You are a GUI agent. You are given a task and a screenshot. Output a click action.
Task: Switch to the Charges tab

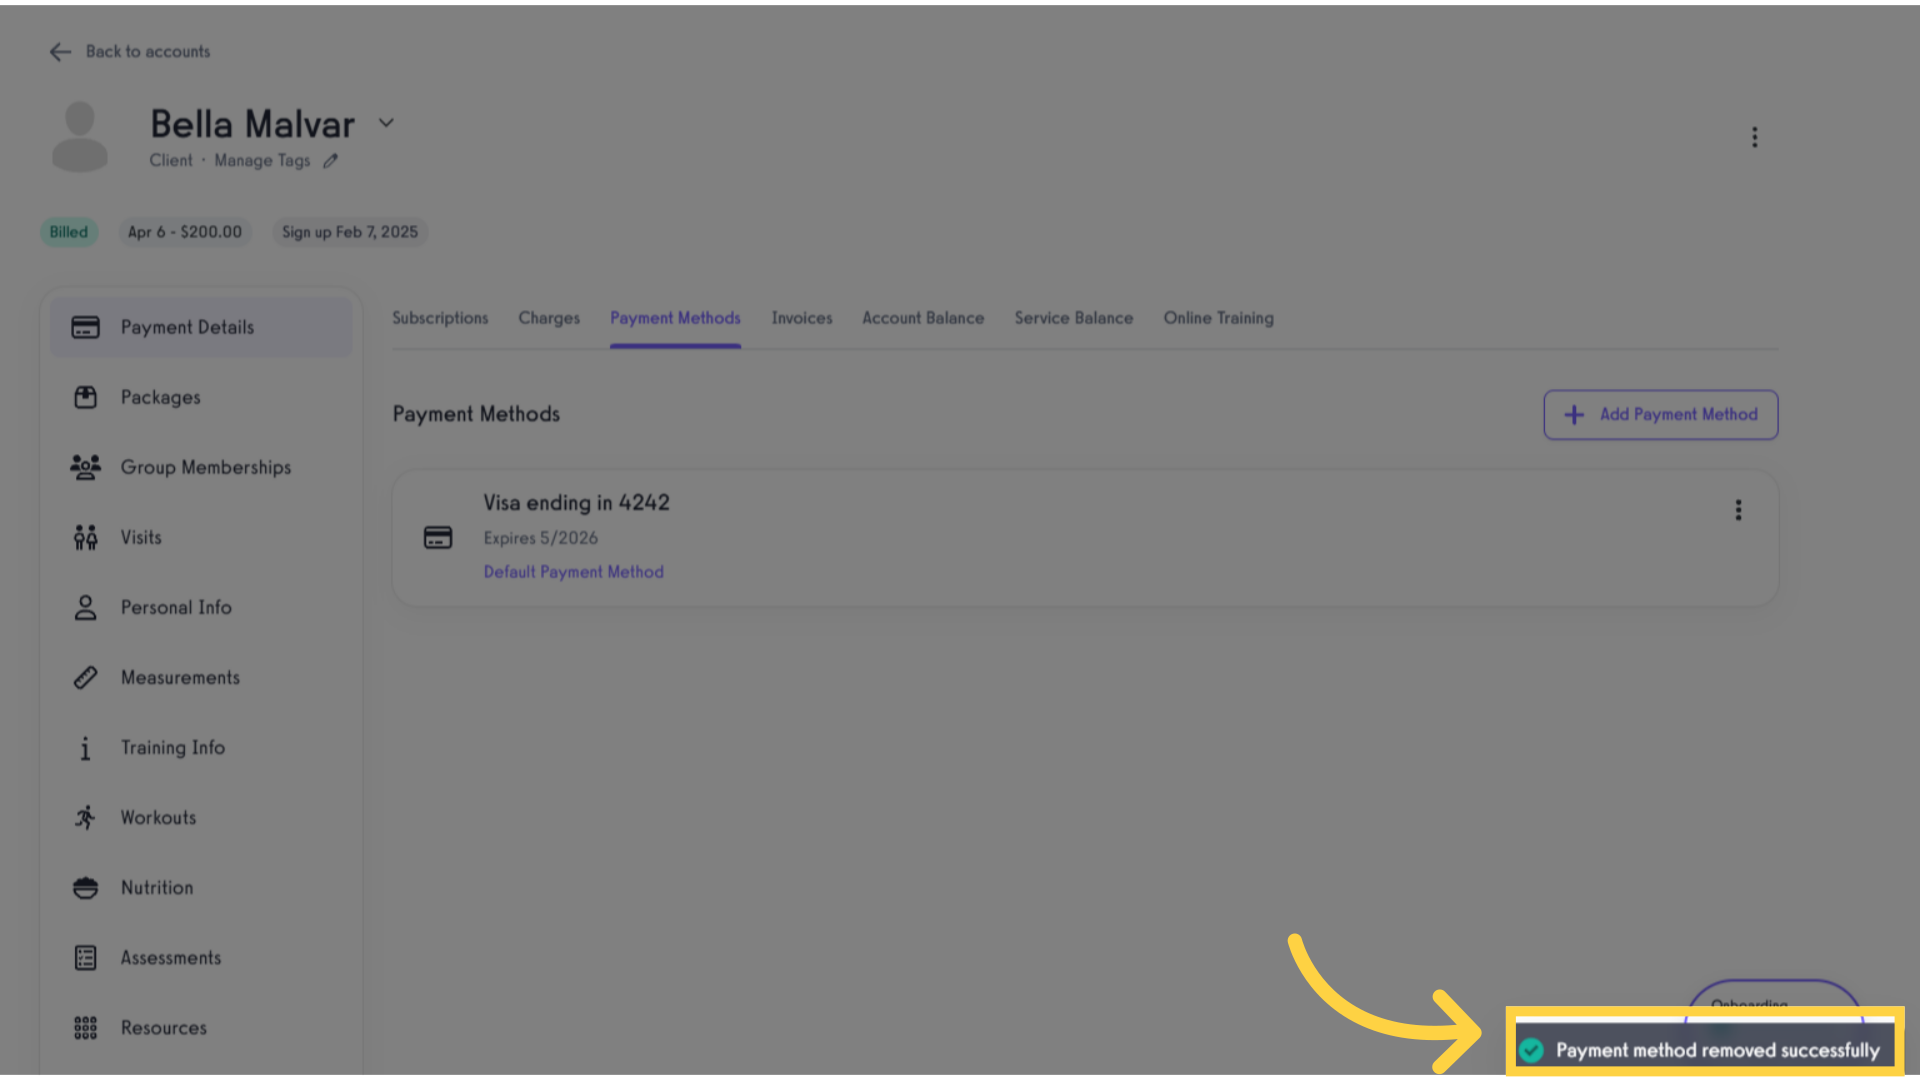pos(549,318)
